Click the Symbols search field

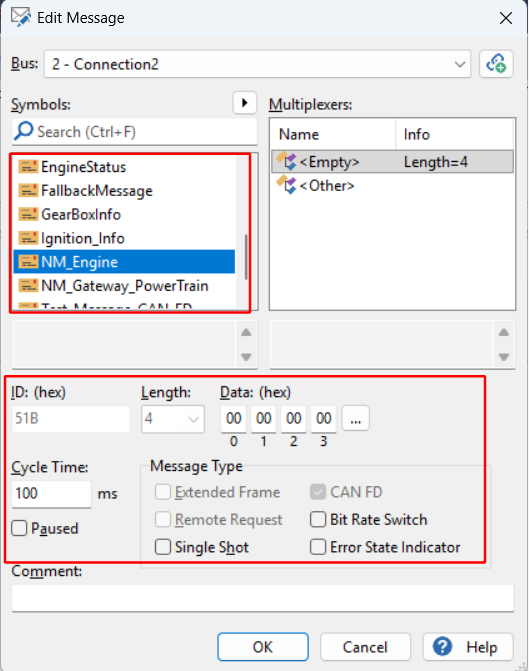click(x=135, y=132)
